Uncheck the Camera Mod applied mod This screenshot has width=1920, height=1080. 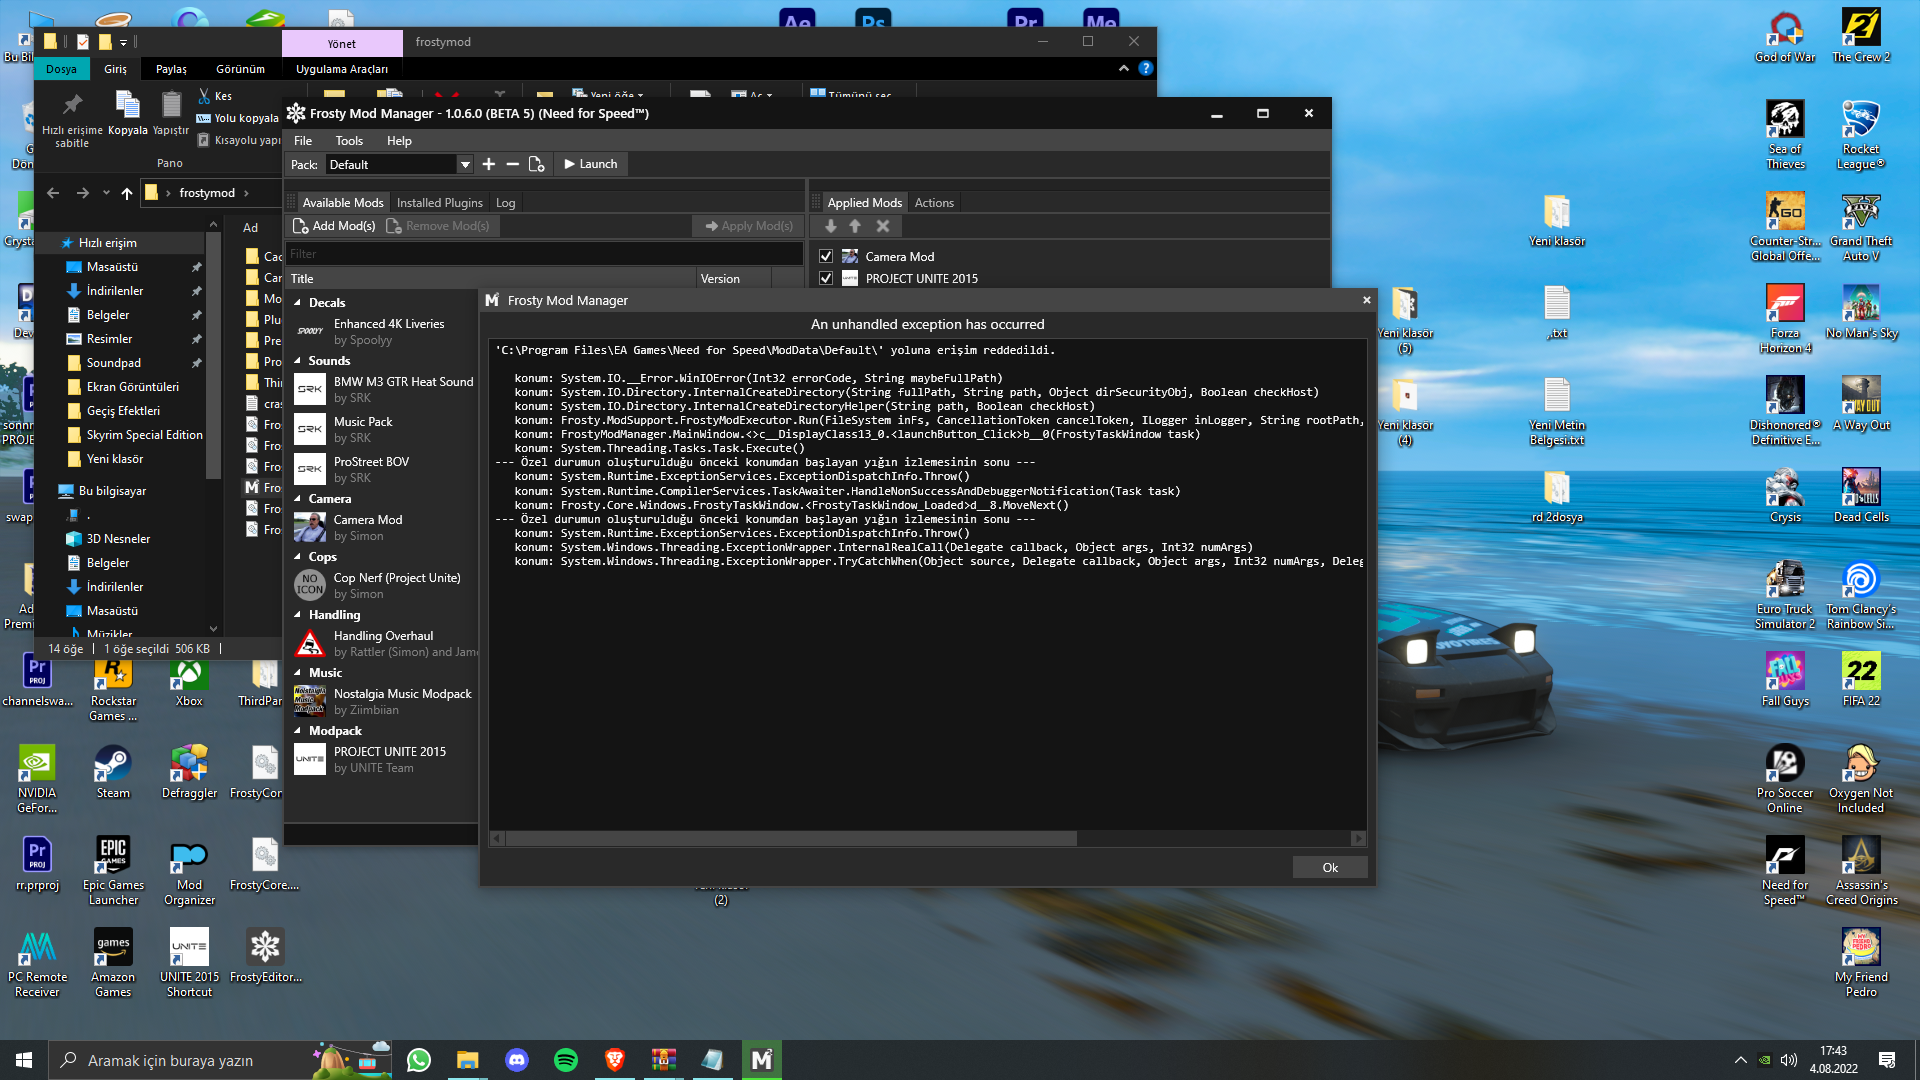826,257
